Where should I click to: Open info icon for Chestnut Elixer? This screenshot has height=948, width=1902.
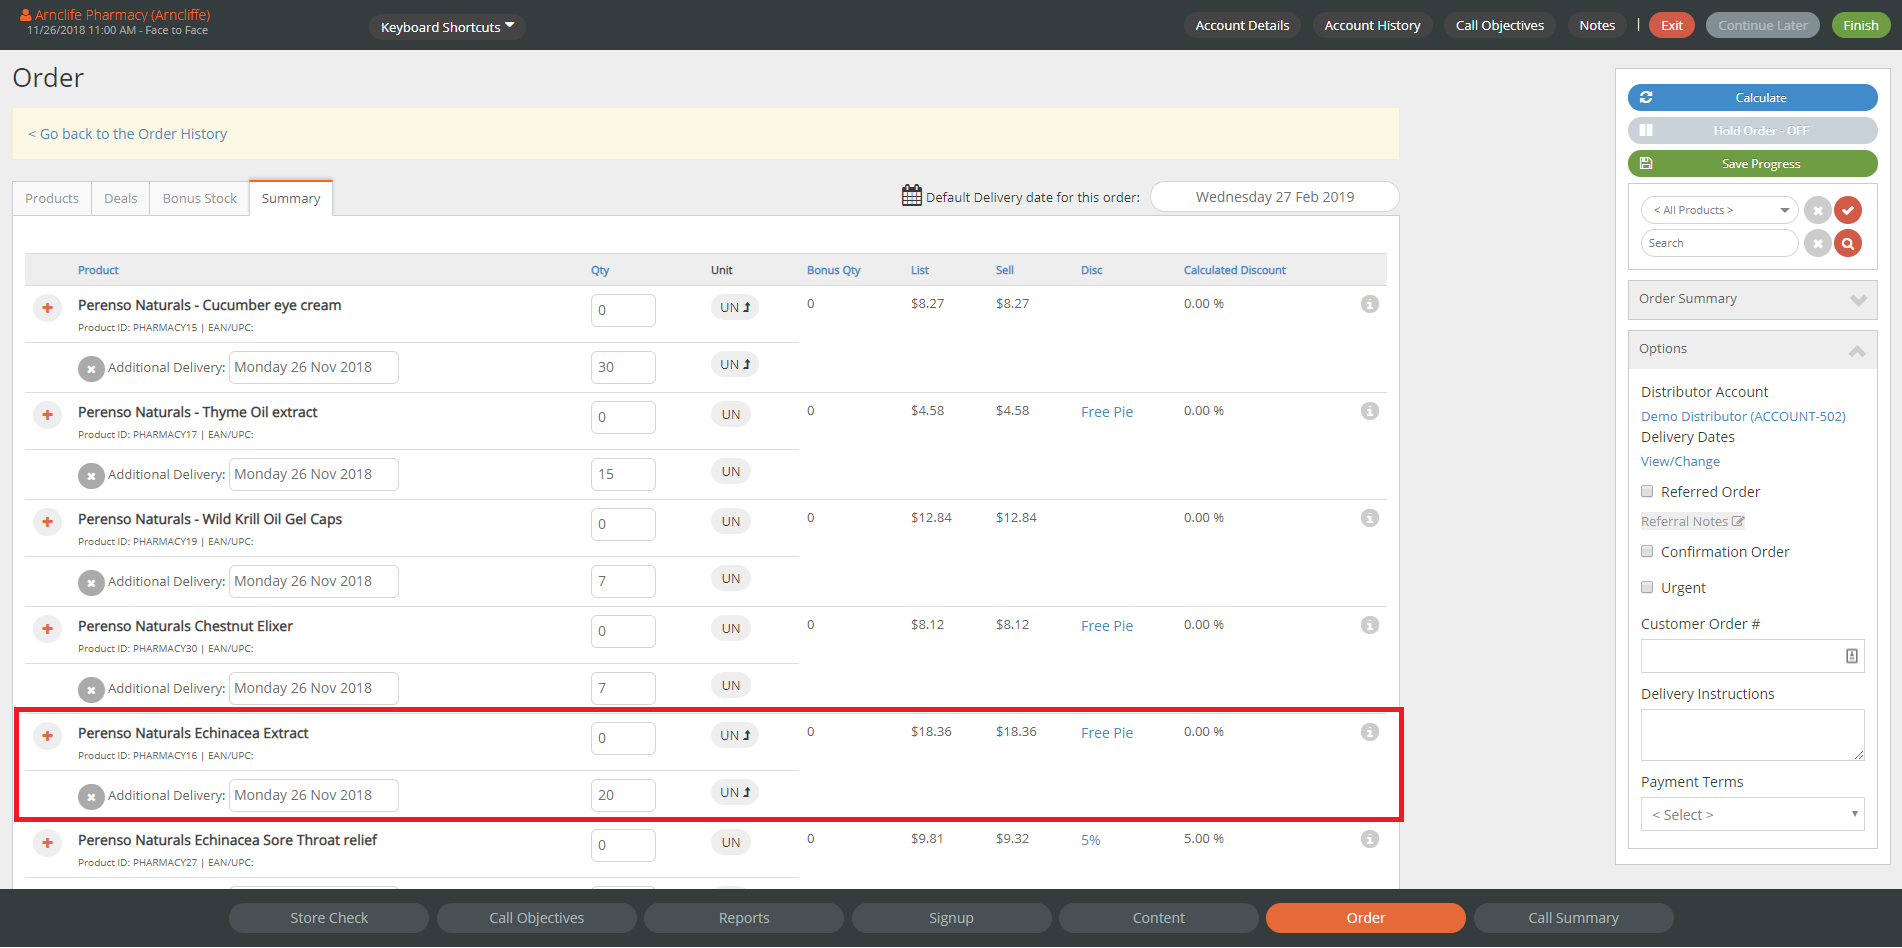[x=1370, y=625]
